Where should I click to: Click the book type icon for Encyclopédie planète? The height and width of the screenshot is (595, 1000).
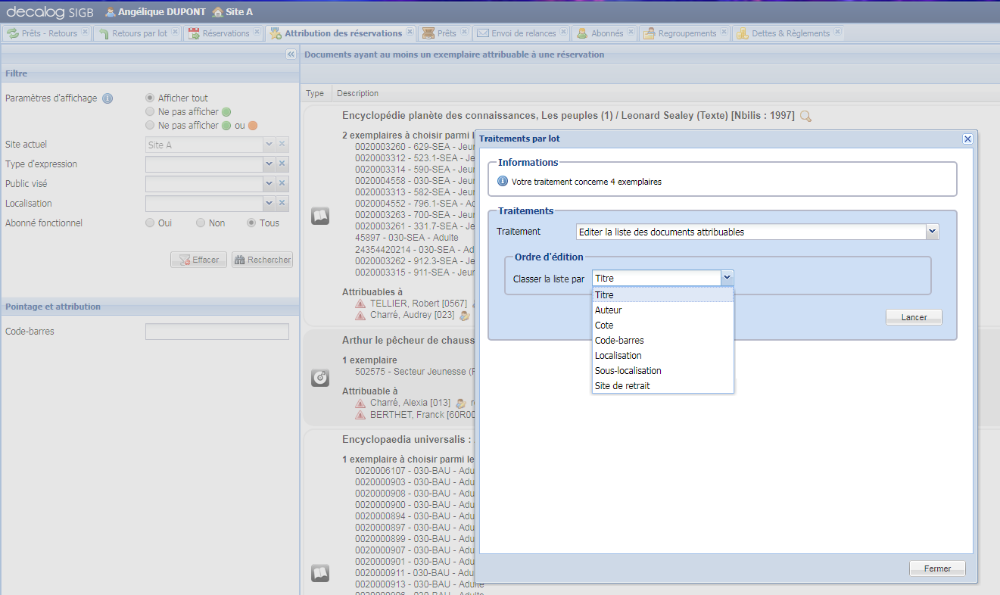(x=320, y=216)
